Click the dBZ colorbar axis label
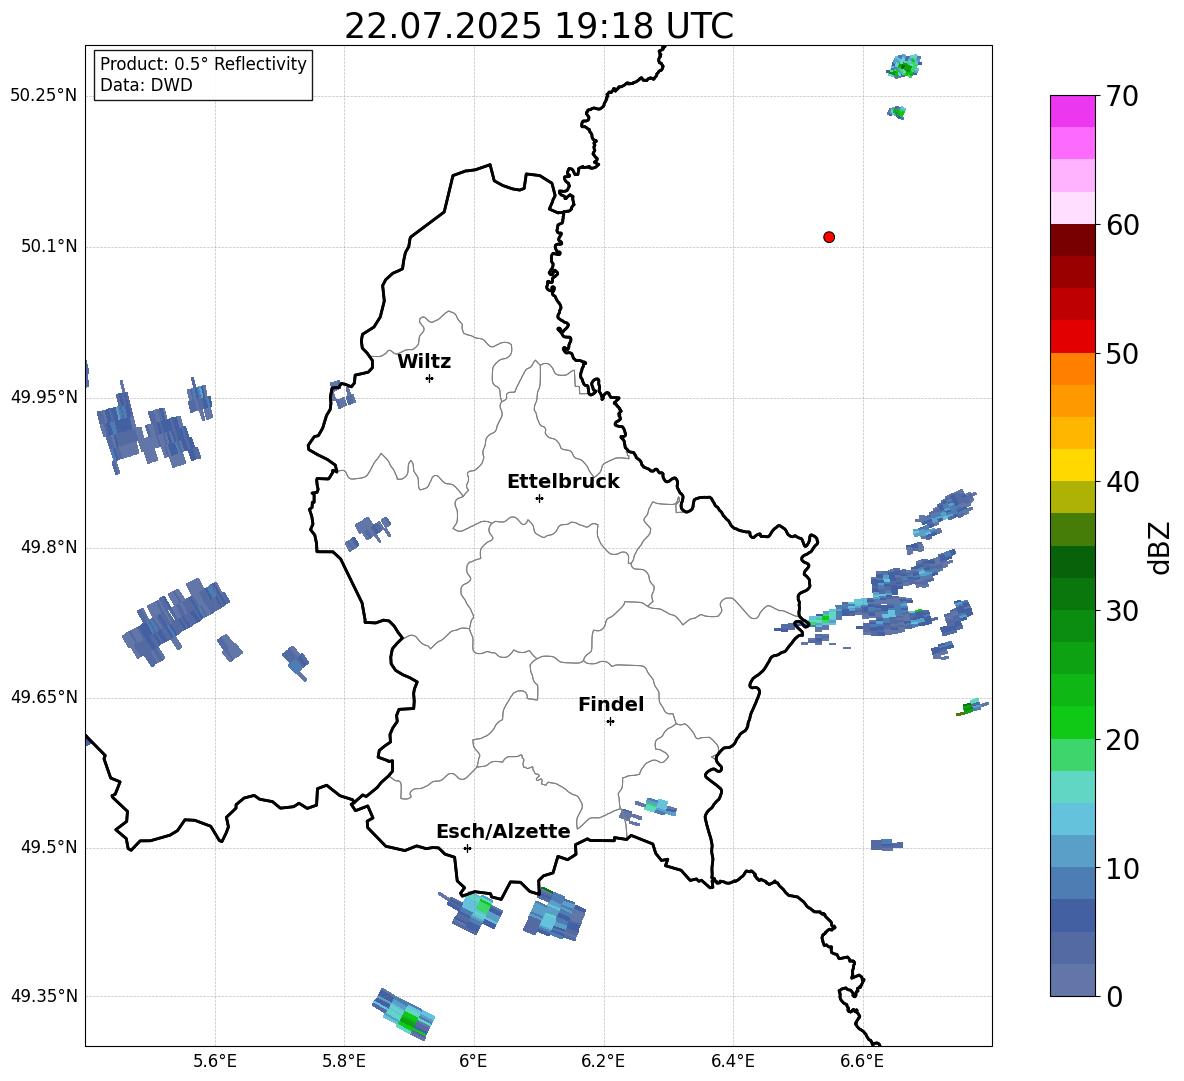Viewport: 1184px width, 1081px height. click(1159, 548)
